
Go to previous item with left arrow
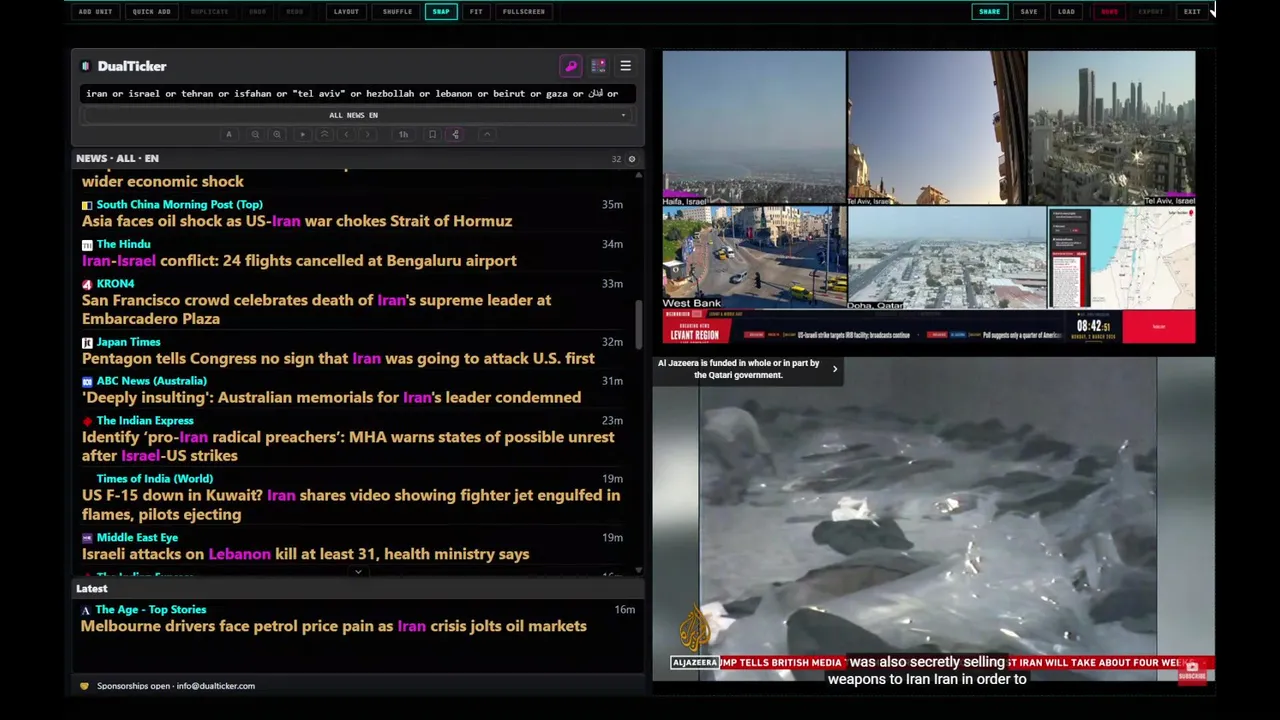[x=346, y=134]
